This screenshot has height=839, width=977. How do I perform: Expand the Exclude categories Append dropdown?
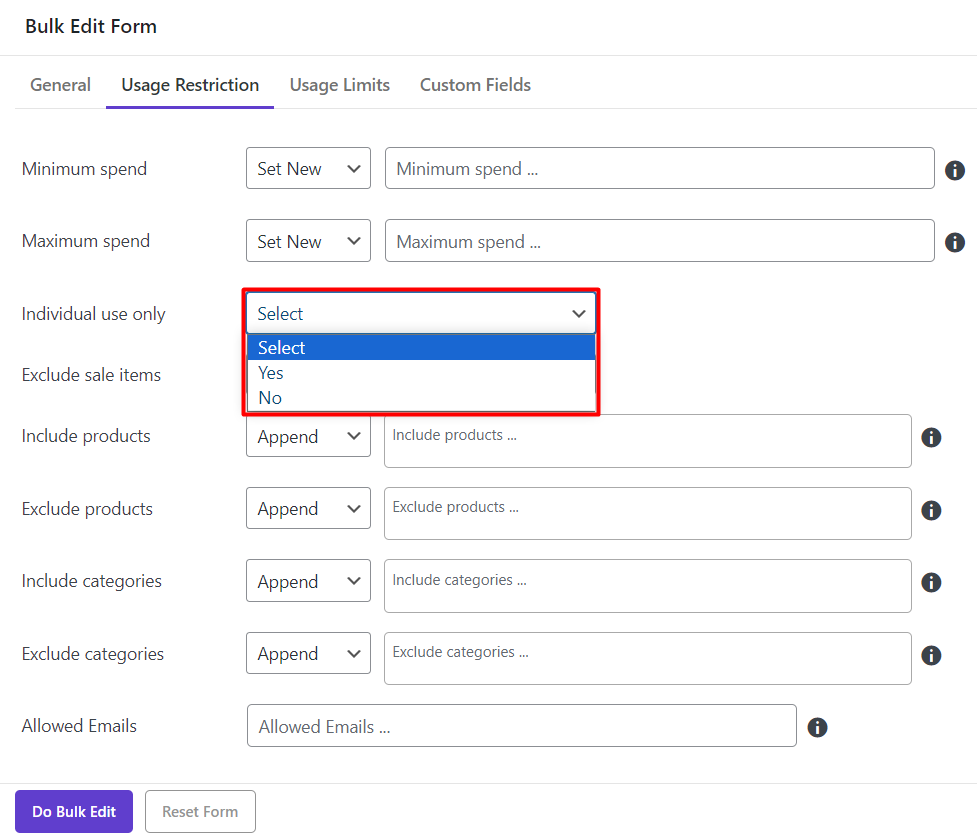click(308, 654)
